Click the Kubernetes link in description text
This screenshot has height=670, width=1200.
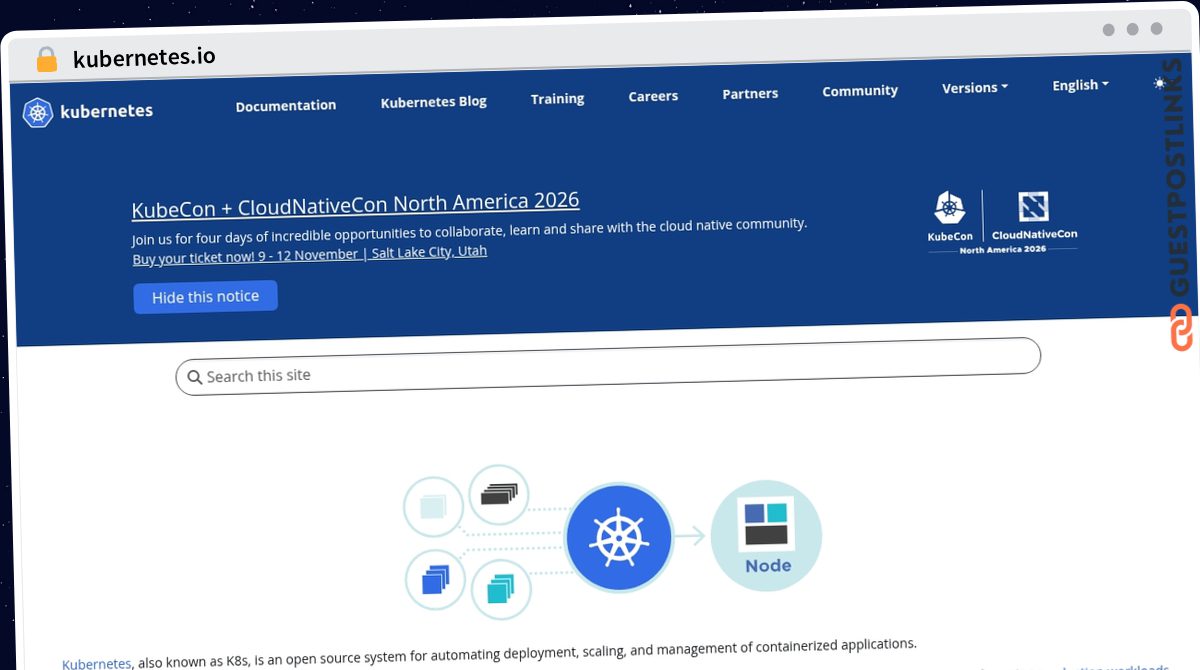coord(96,663)
